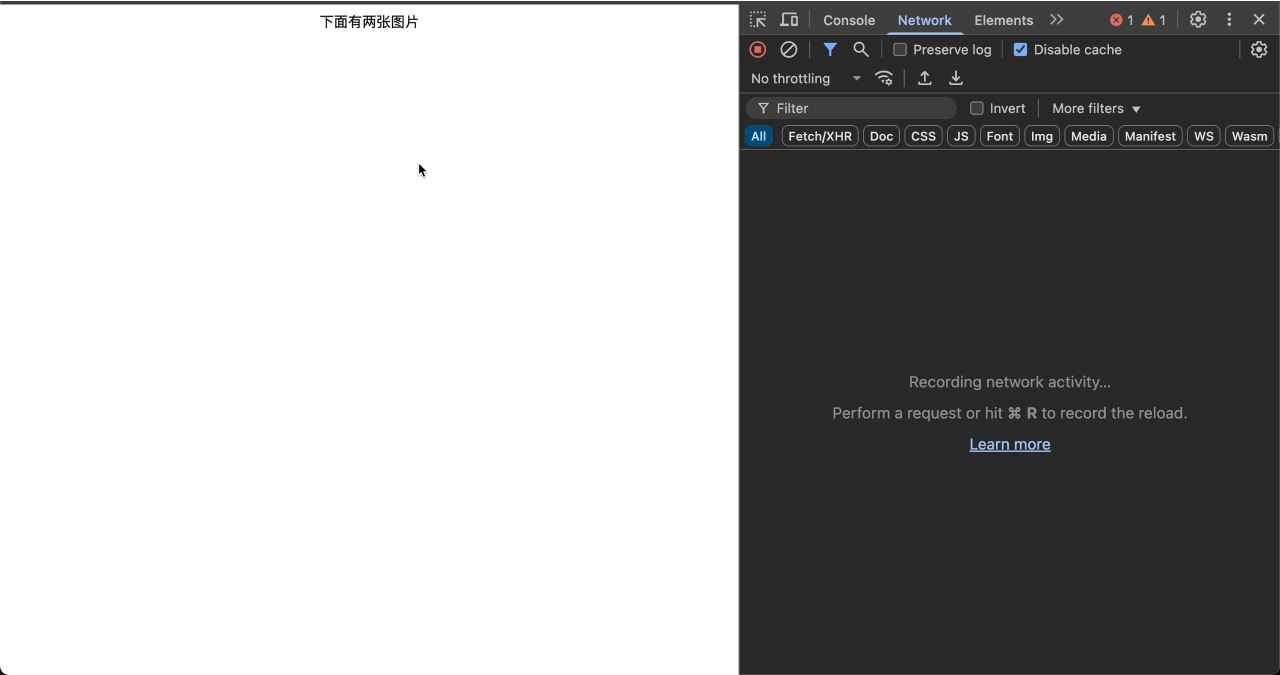Filter requests by Media type
This screenshot has height=675, width=1280.
(1089, 136)
